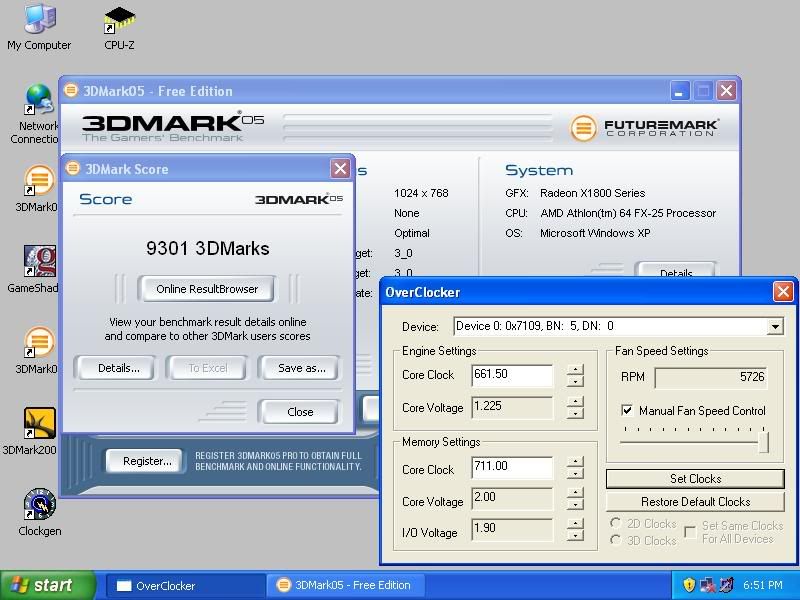This screenshot has width=800, height=600.
Task: Click the I/O Voltage field showing 1.90
Action: [x=512, y=529]
